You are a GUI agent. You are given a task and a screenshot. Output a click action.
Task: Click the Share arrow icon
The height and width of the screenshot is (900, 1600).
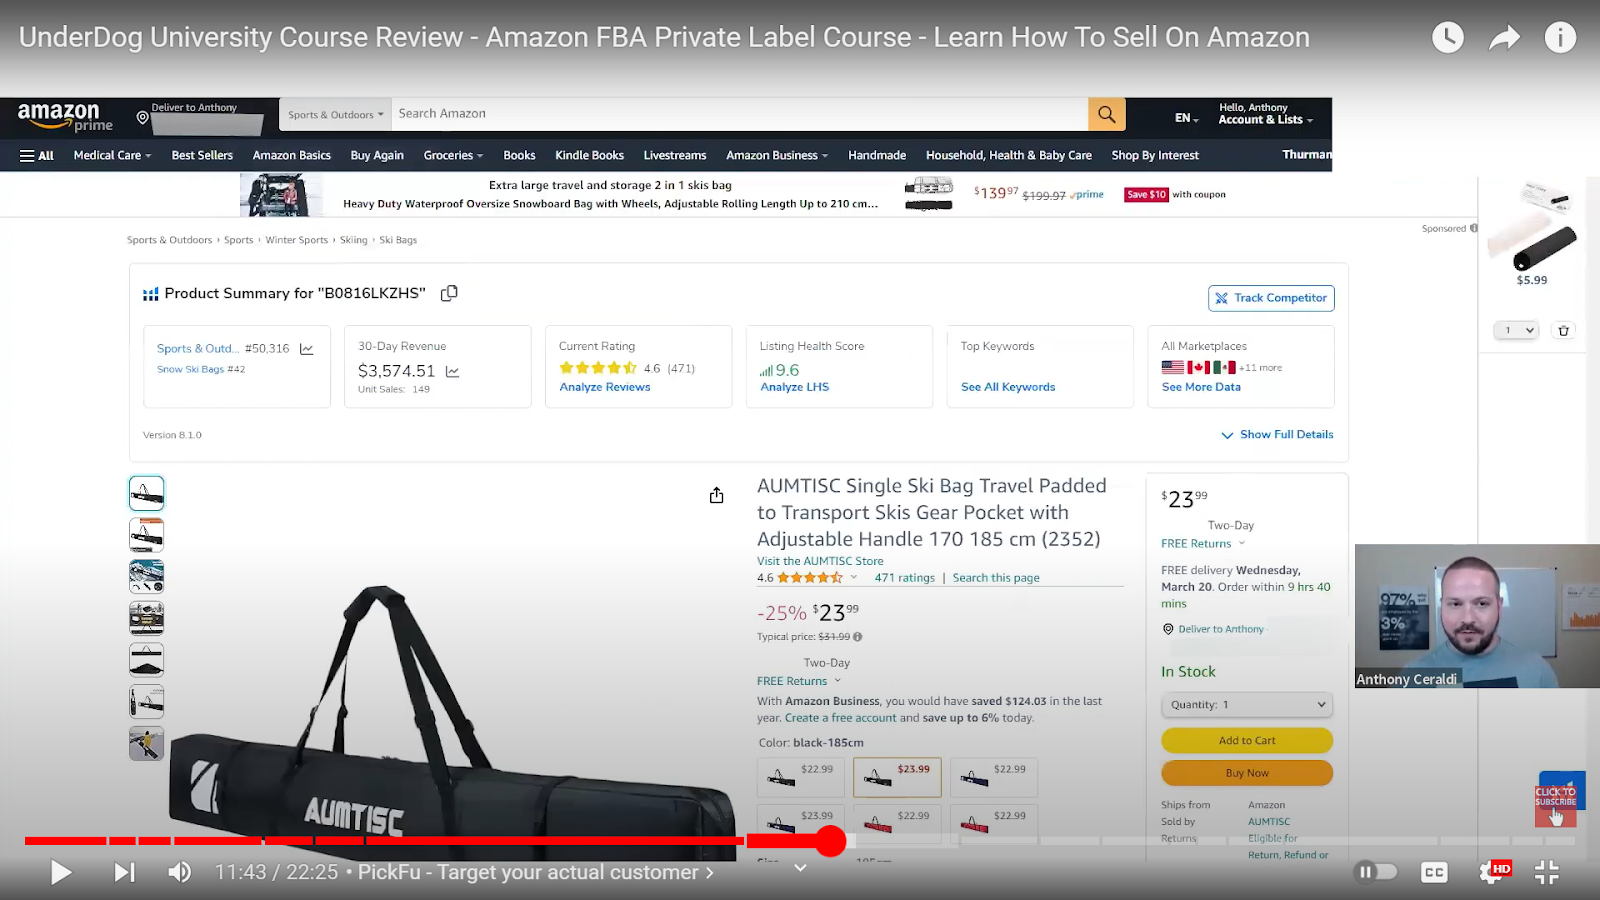coord(1504,38)
